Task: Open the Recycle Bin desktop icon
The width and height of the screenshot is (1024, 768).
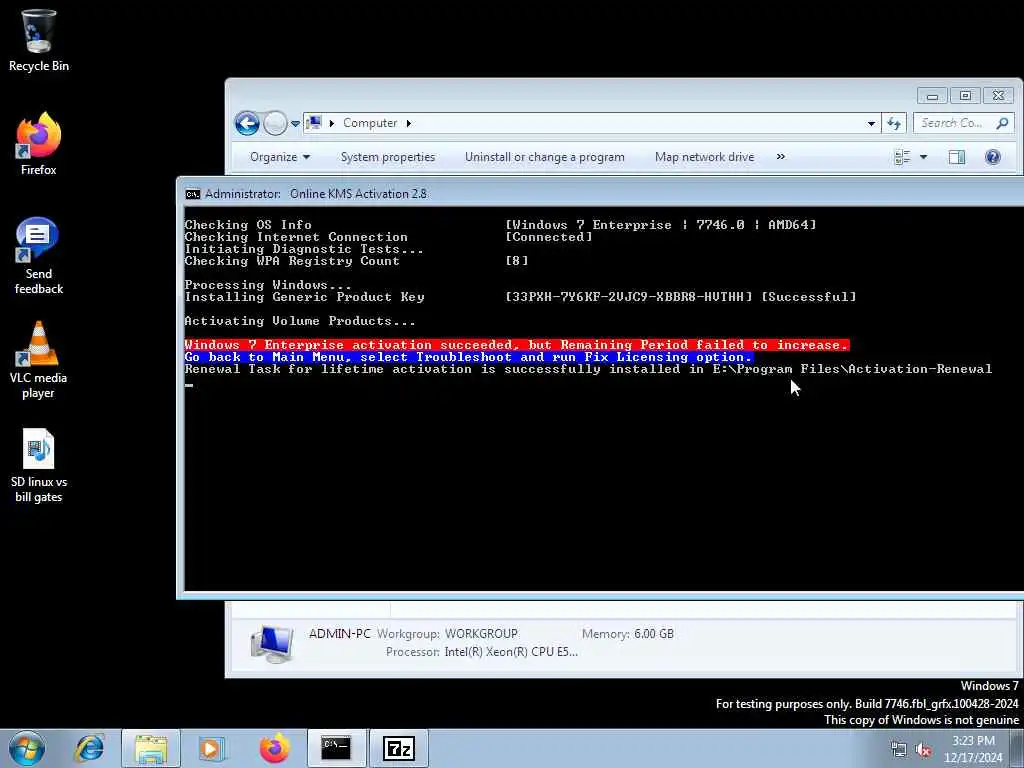Action: 39,40
